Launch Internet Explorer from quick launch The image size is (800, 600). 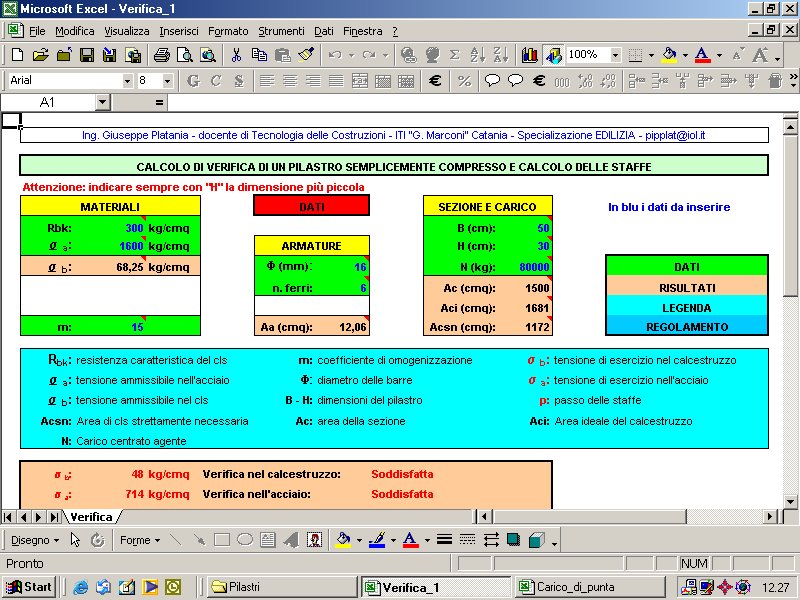(80, 587)
